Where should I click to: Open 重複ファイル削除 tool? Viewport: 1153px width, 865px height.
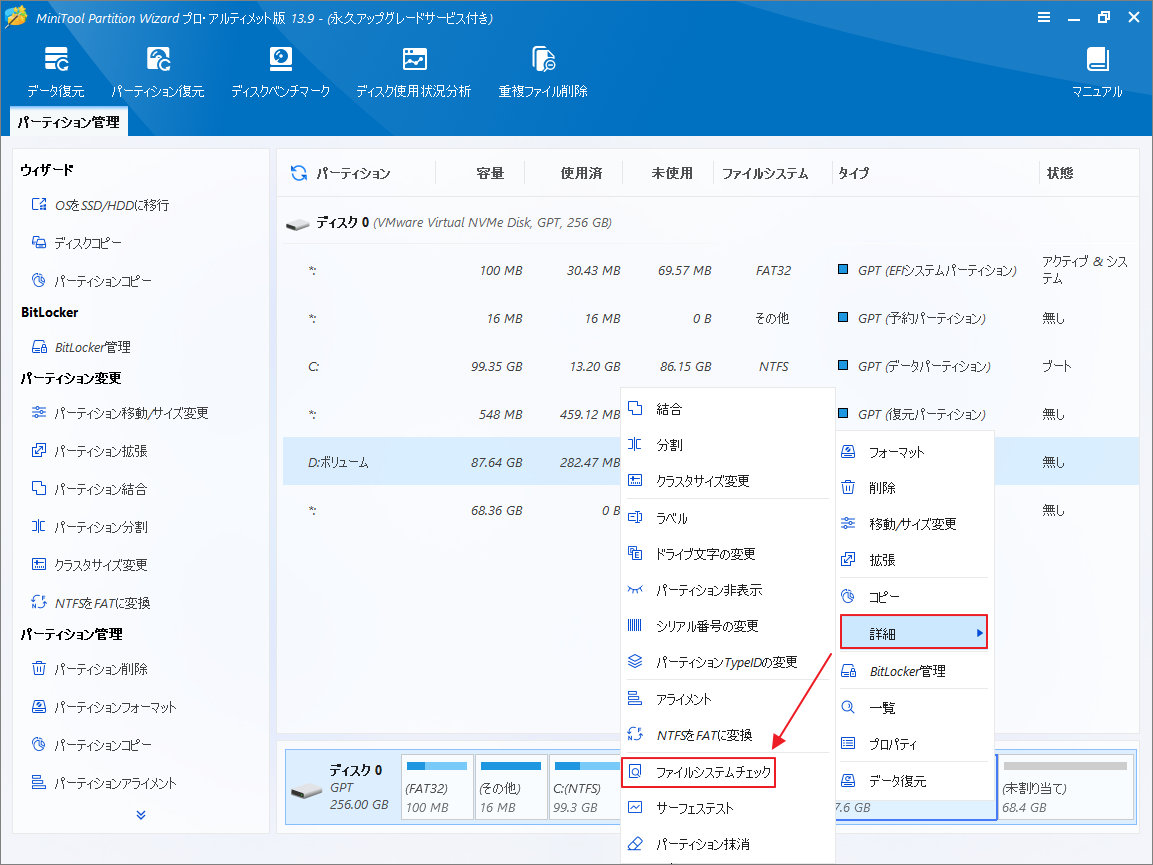[x=543, y=72]
